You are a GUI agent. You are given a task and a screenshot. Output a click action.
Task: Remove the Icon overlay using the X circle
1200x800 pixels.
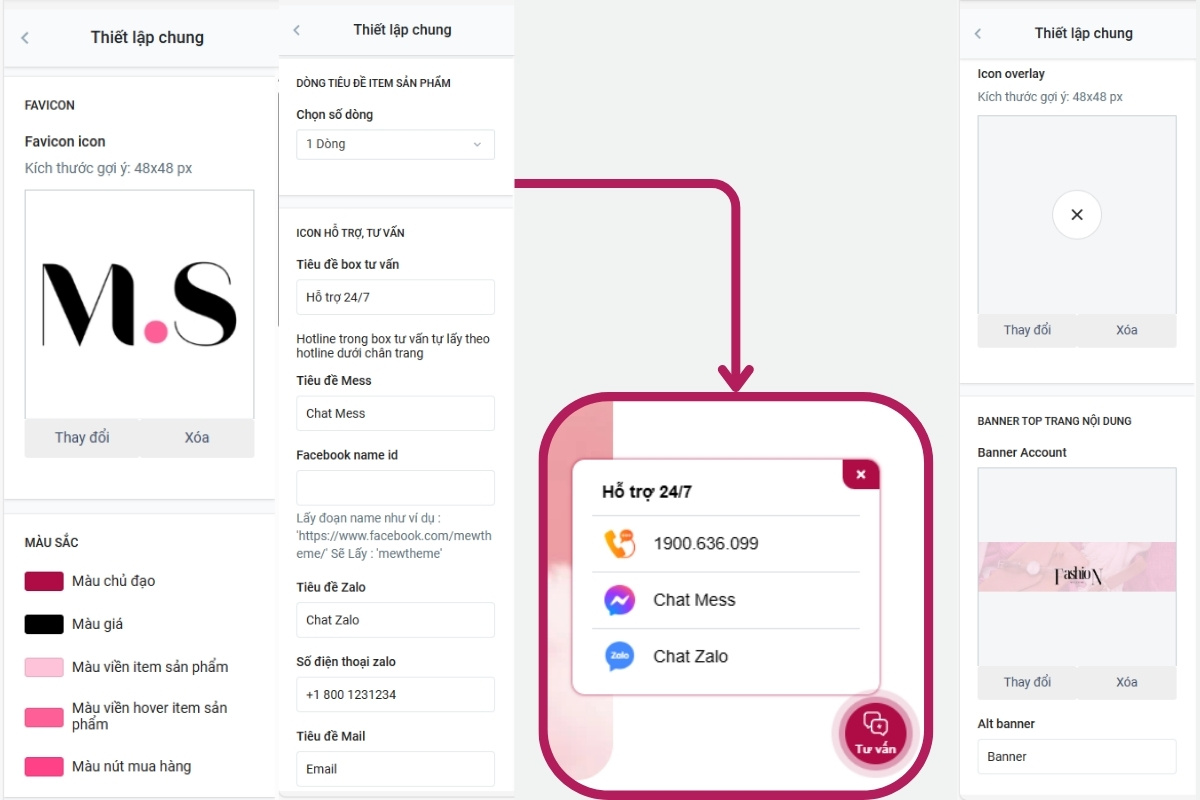[1077, 214]
